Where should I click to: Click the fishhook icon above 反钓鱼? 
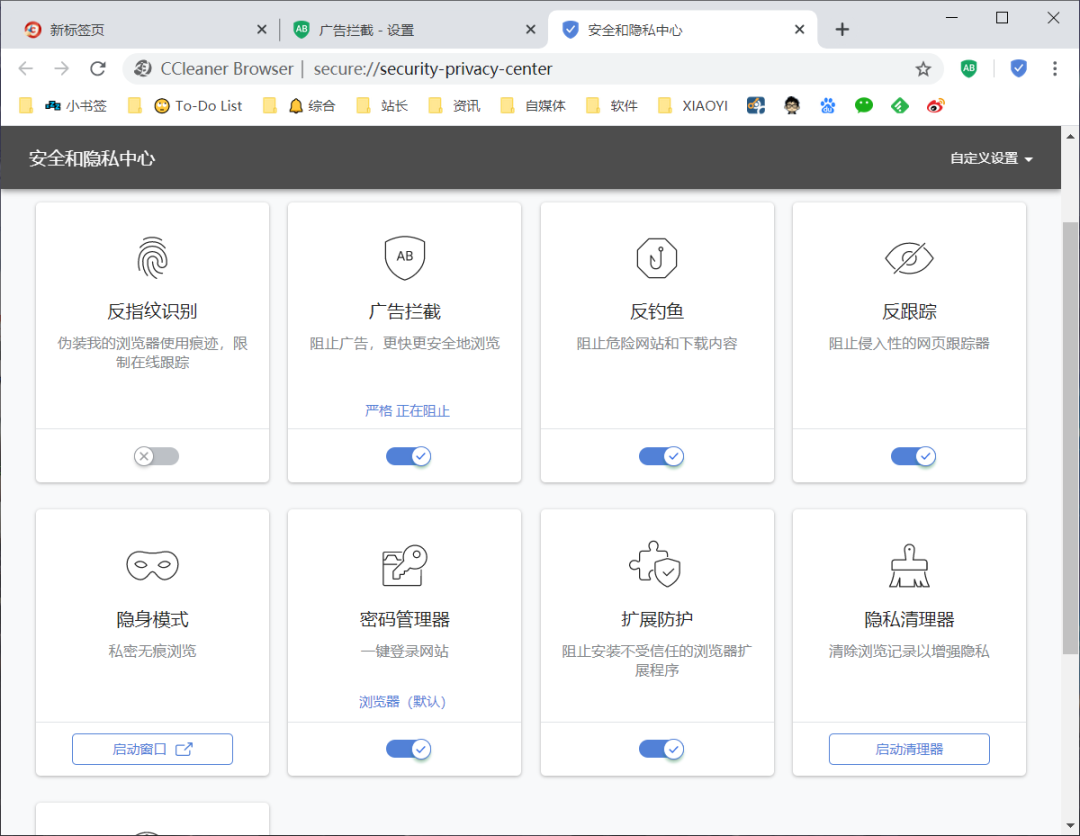[x=657, y=257]
